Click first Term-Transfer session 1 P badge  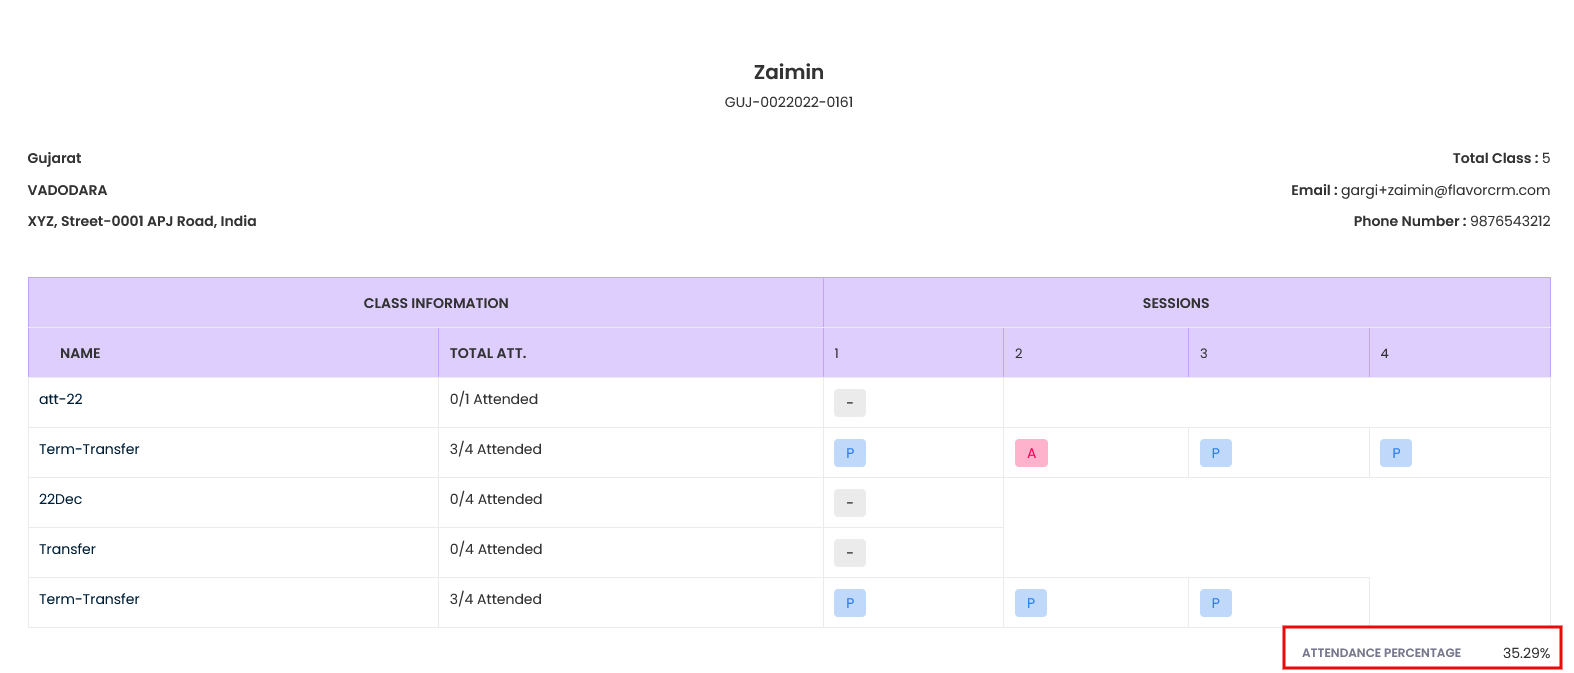click(x=850, y=453)
